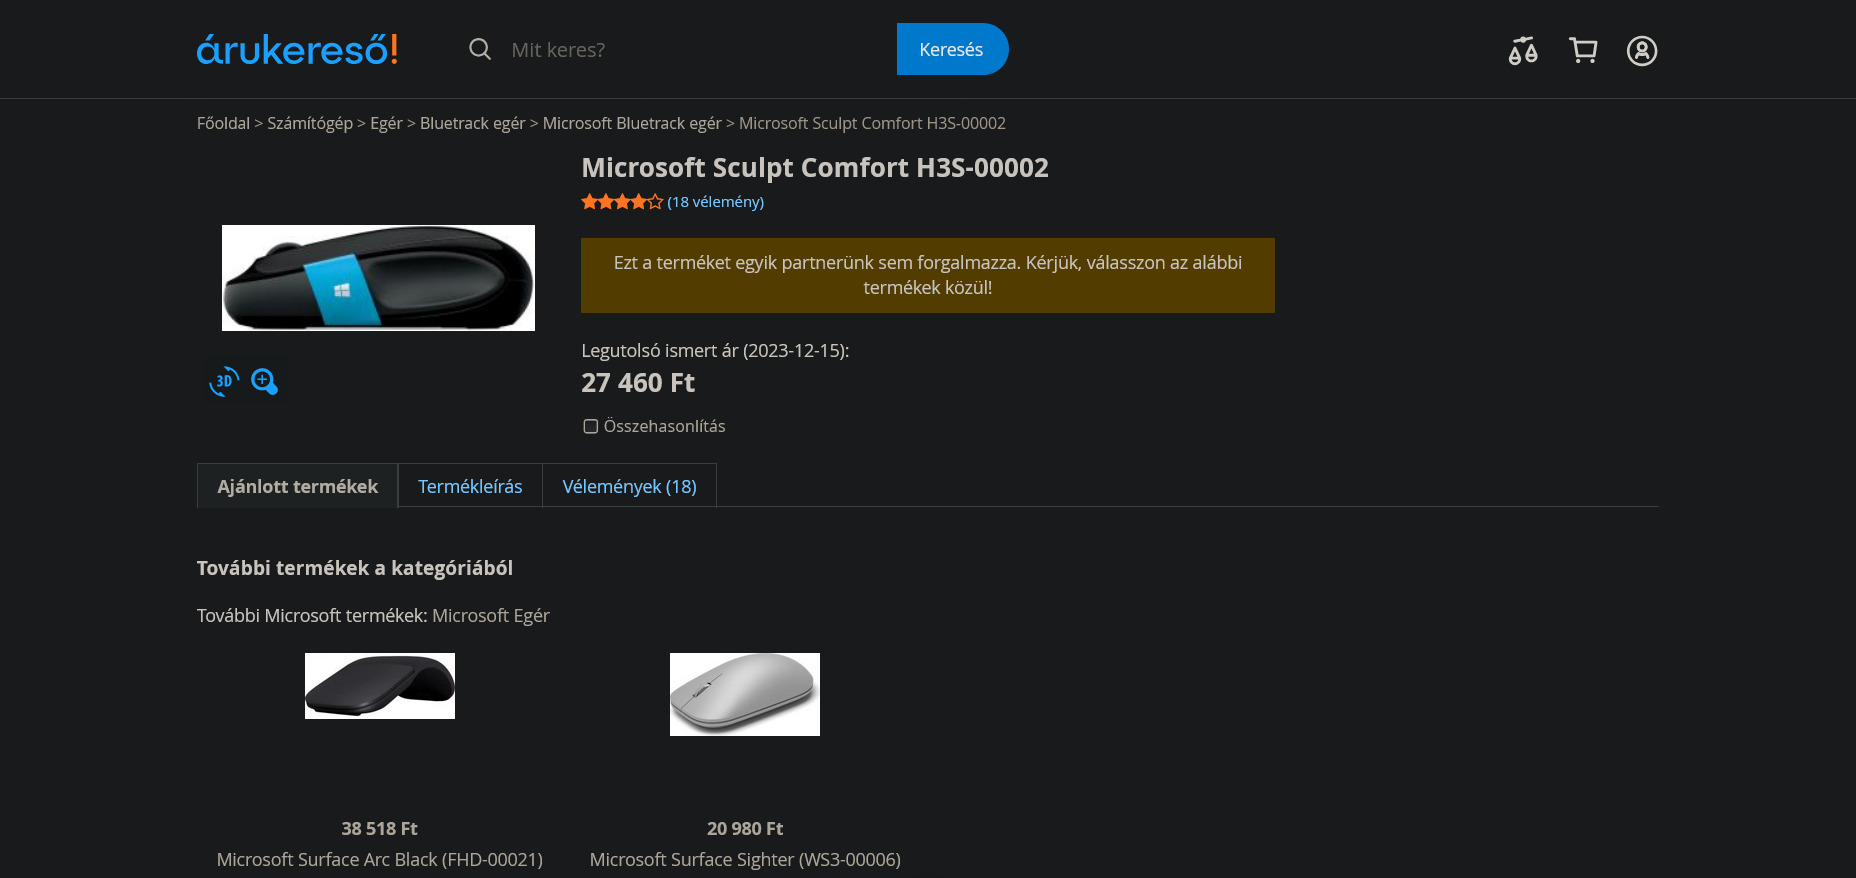Click the Microsoft Egér category link
Image resolution: width=1856 pixels, height=878 pixels.
pos(491,615)
